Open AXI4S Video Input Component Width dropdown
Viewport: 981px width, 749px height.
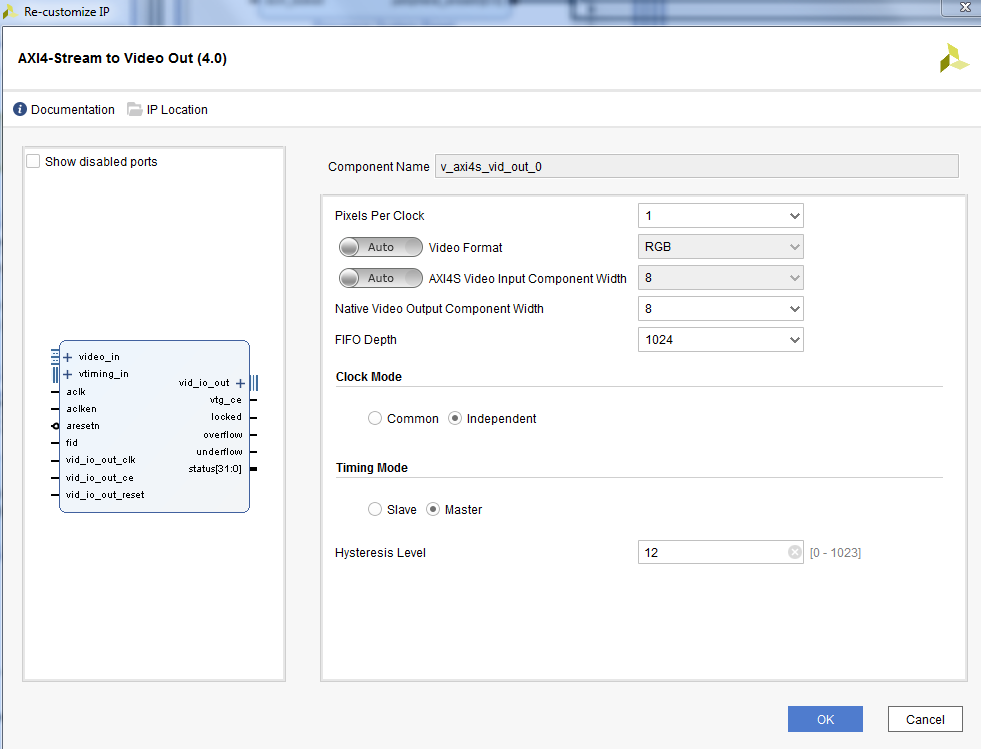pos(721,278)
